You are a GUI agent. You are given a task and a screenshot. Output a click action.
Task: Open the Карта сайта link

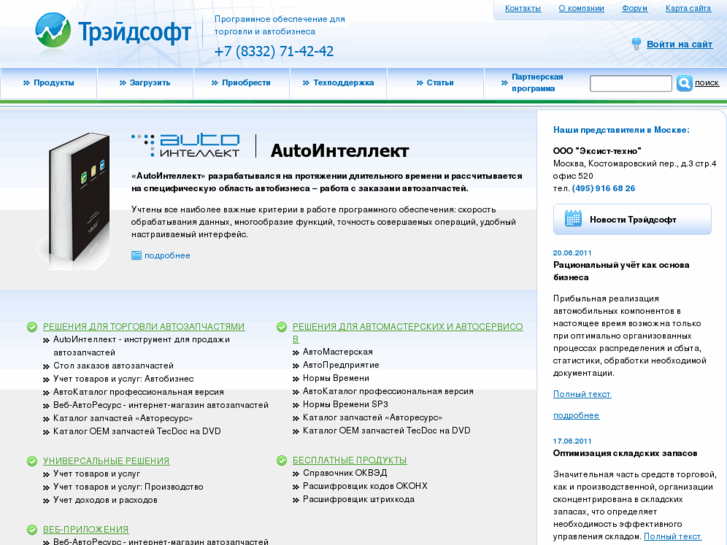tap(688, 8)
